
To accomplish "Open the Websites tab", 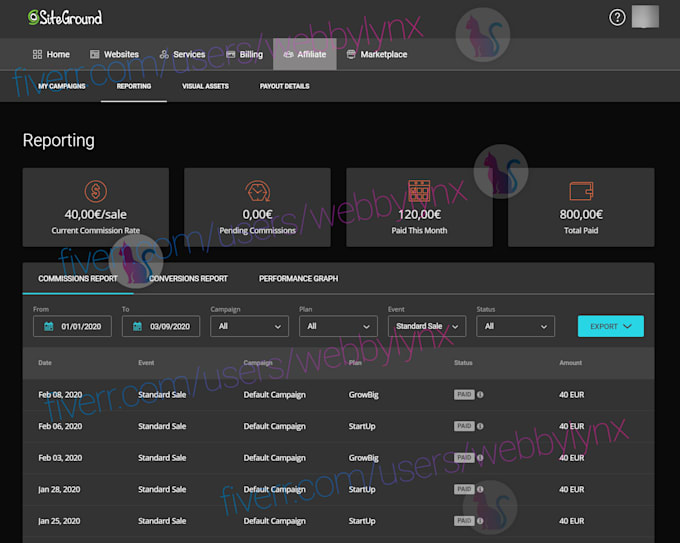I will coord(114,54).
